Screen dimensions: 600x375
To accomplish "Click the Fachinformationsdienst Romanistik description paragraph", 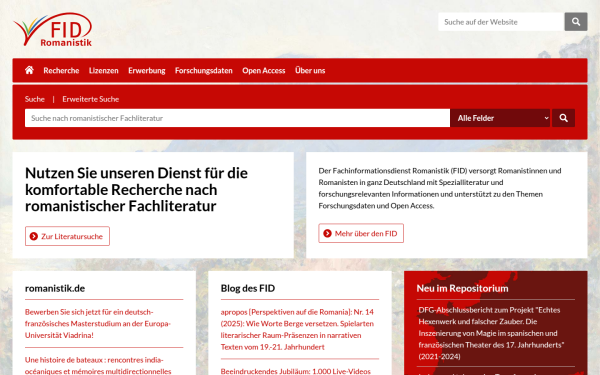I will pos(440,188).
